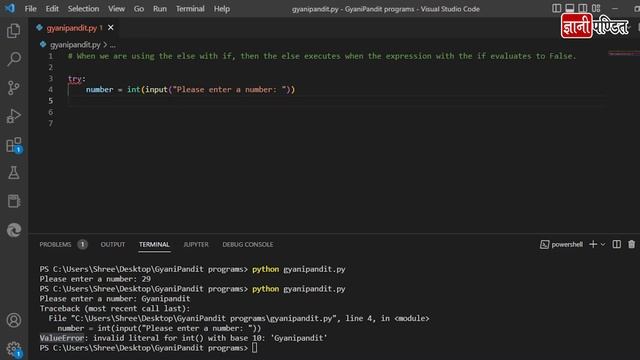Open the View menu

pos(116,9)
